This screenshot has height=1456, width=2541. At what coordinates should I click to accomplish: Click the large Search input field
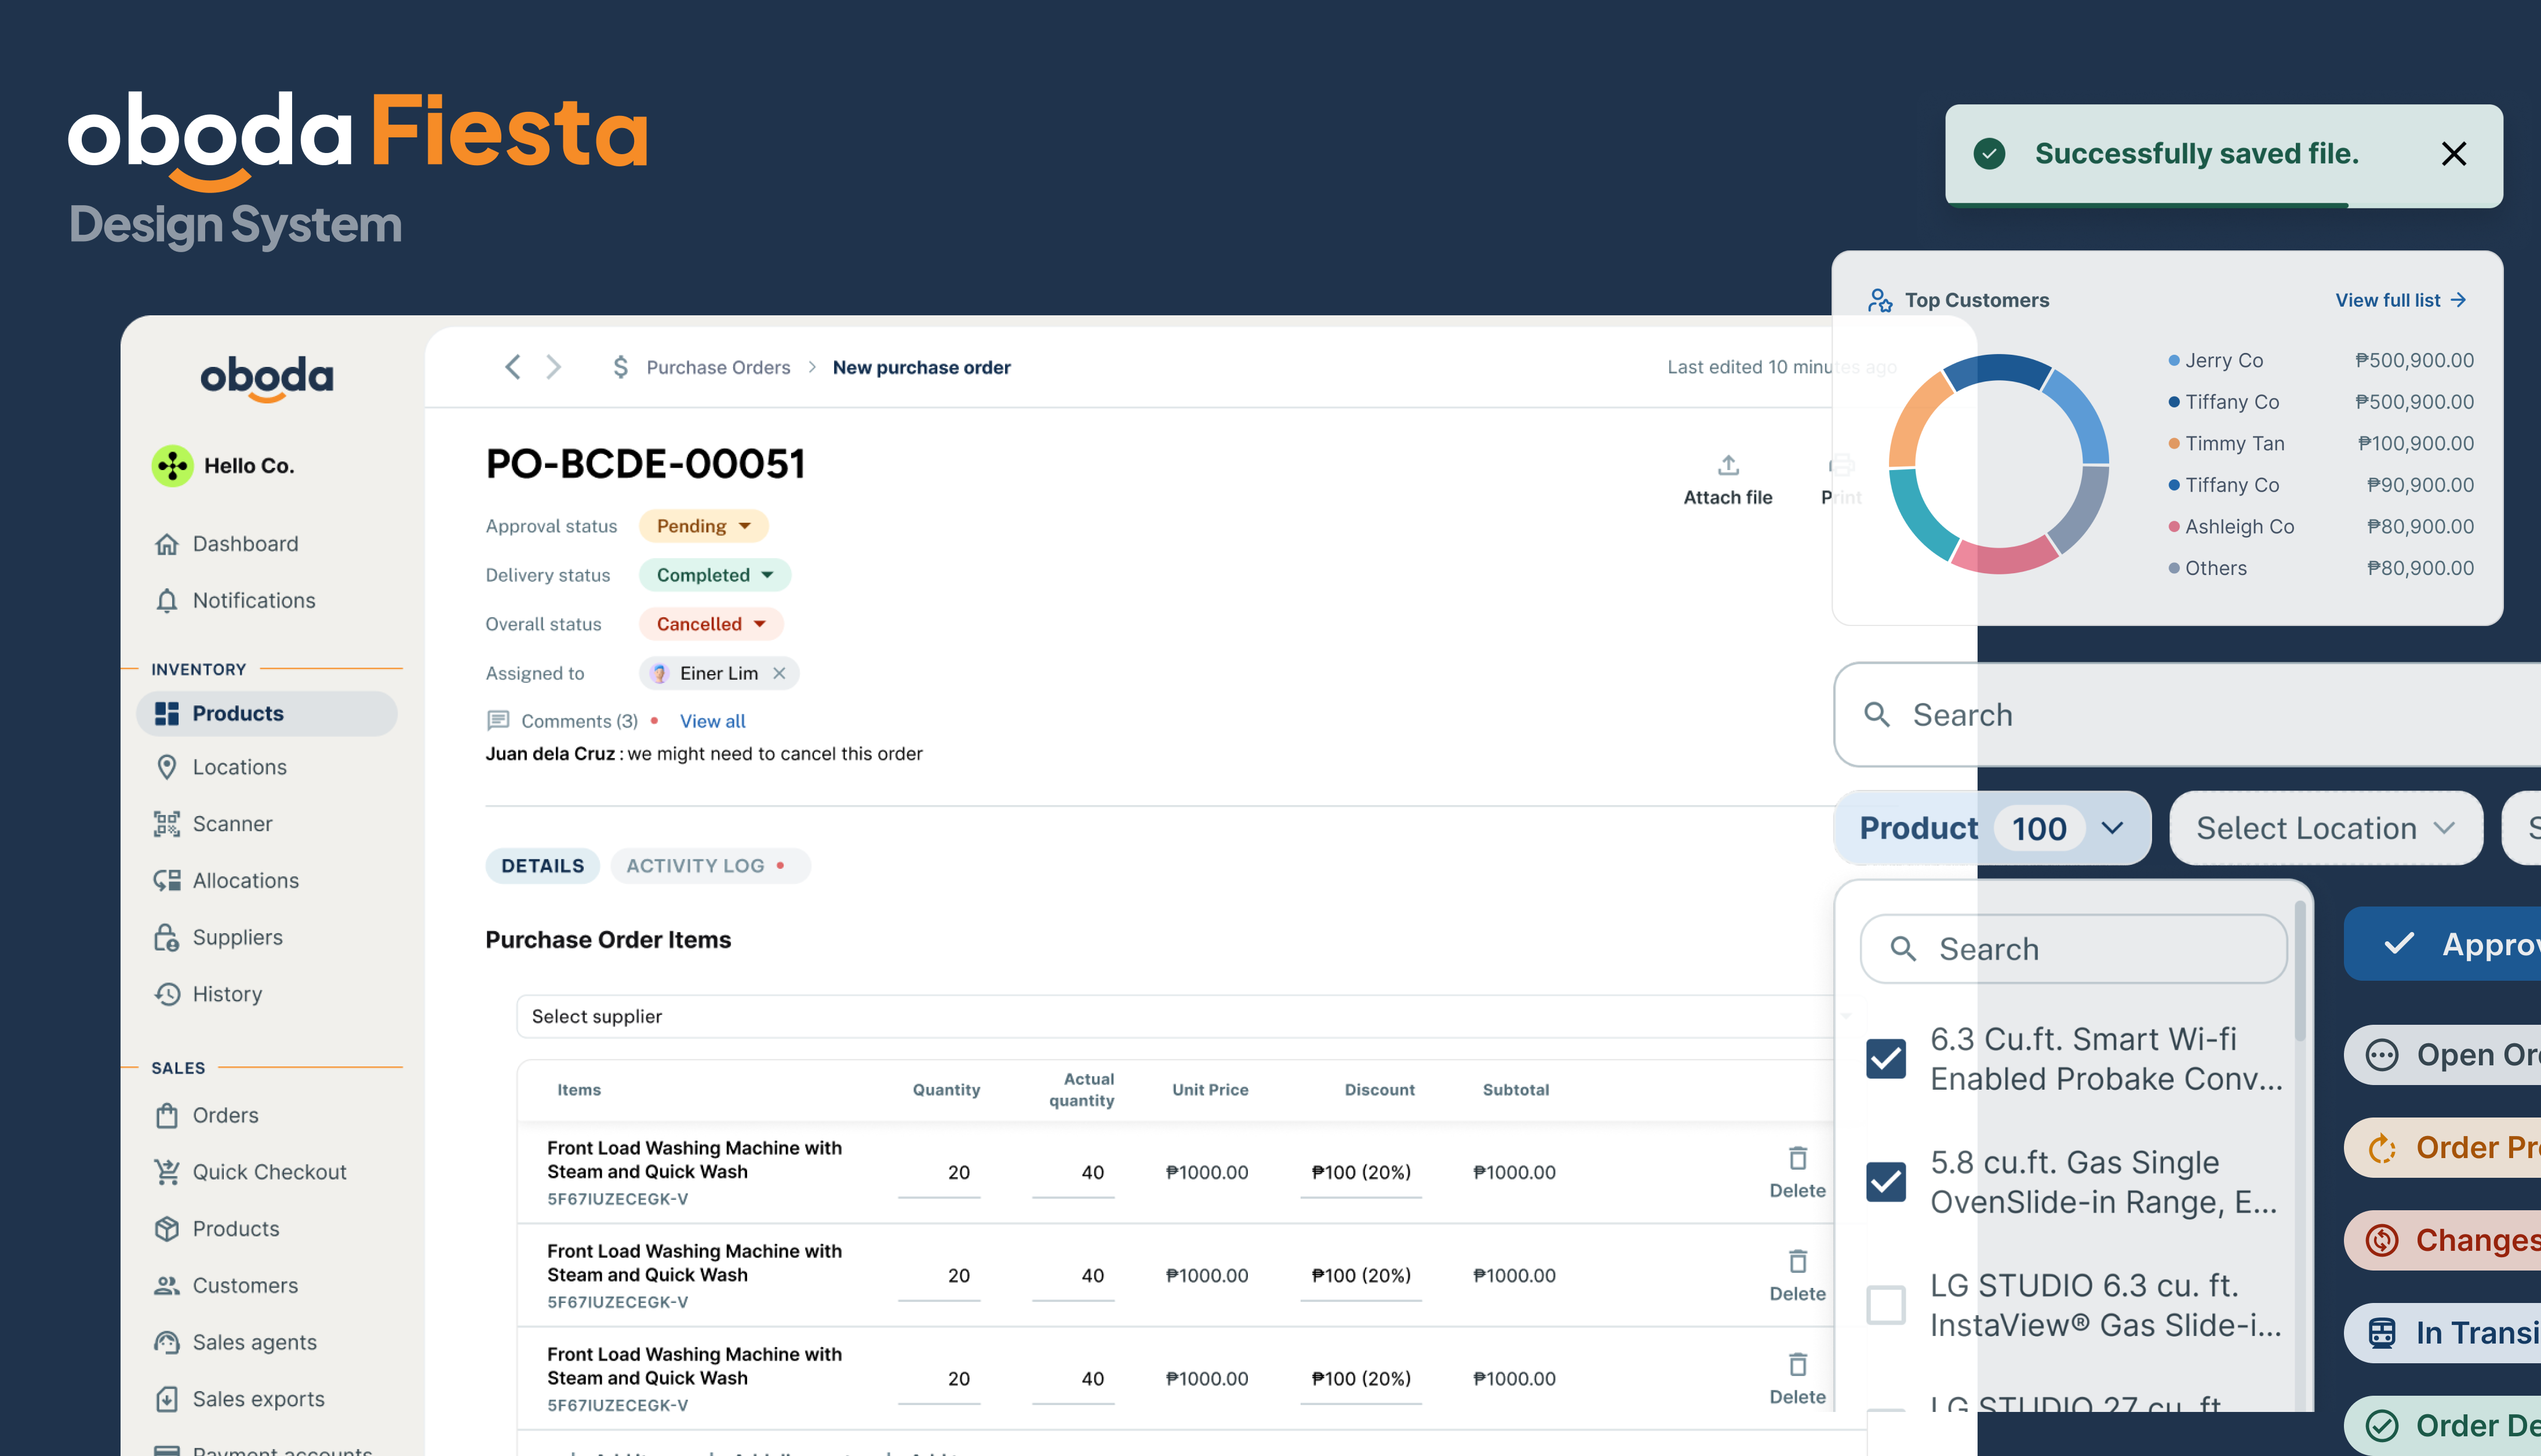click(x=2187, y=714)
